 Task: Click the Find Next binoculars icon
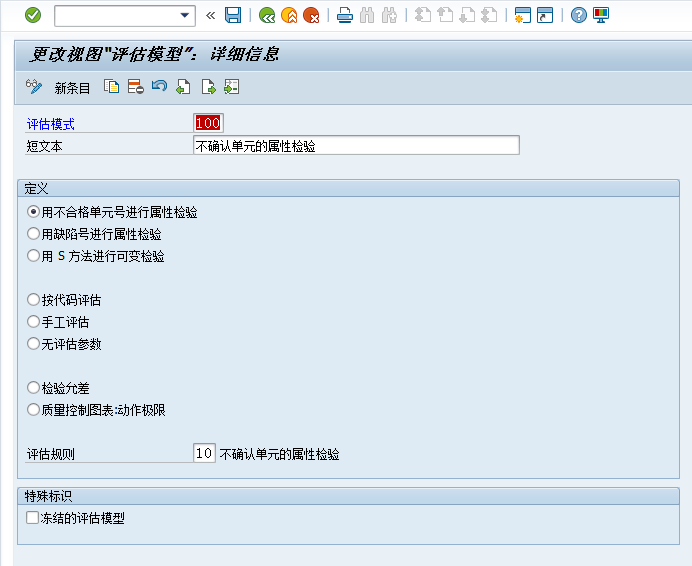[389, 15]
